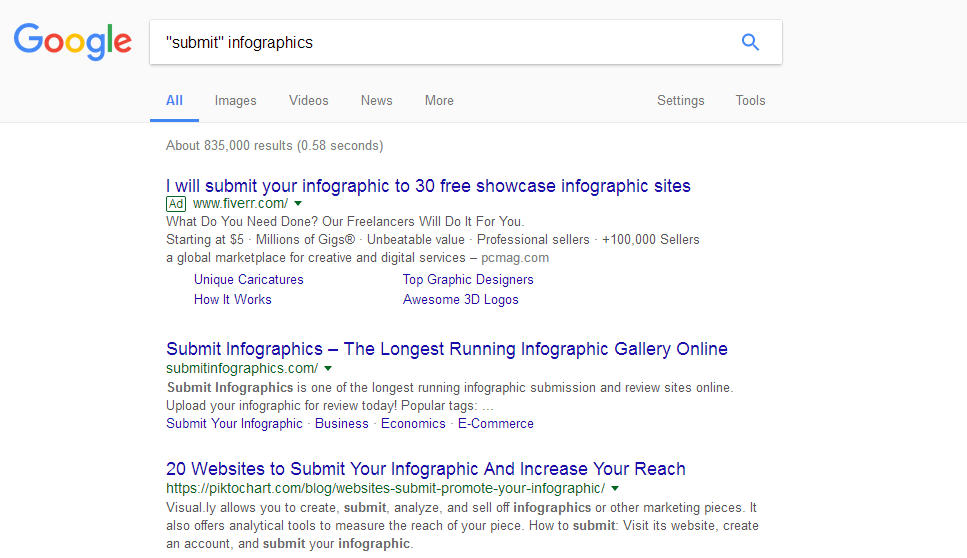
Task: Click the pcmag.com attribution text
Action: click(x=515, y=258)
